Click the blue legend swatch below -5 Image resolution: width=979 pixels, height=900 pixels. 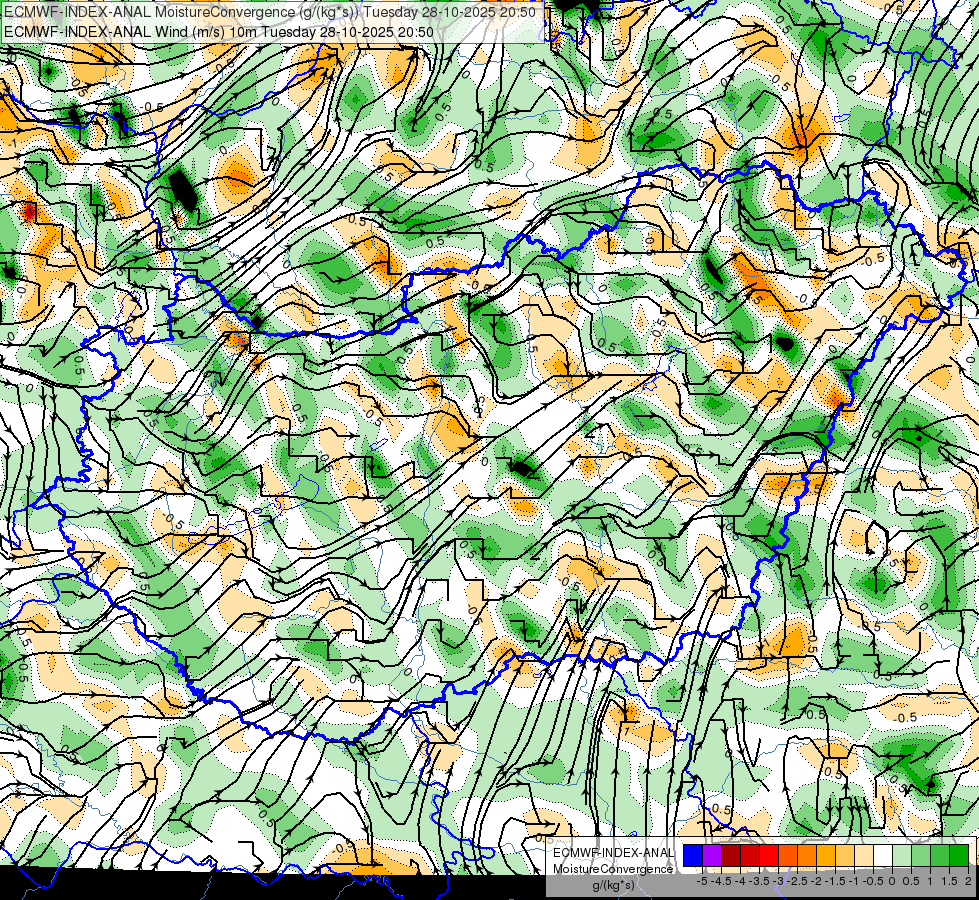(x=693, y=856)
